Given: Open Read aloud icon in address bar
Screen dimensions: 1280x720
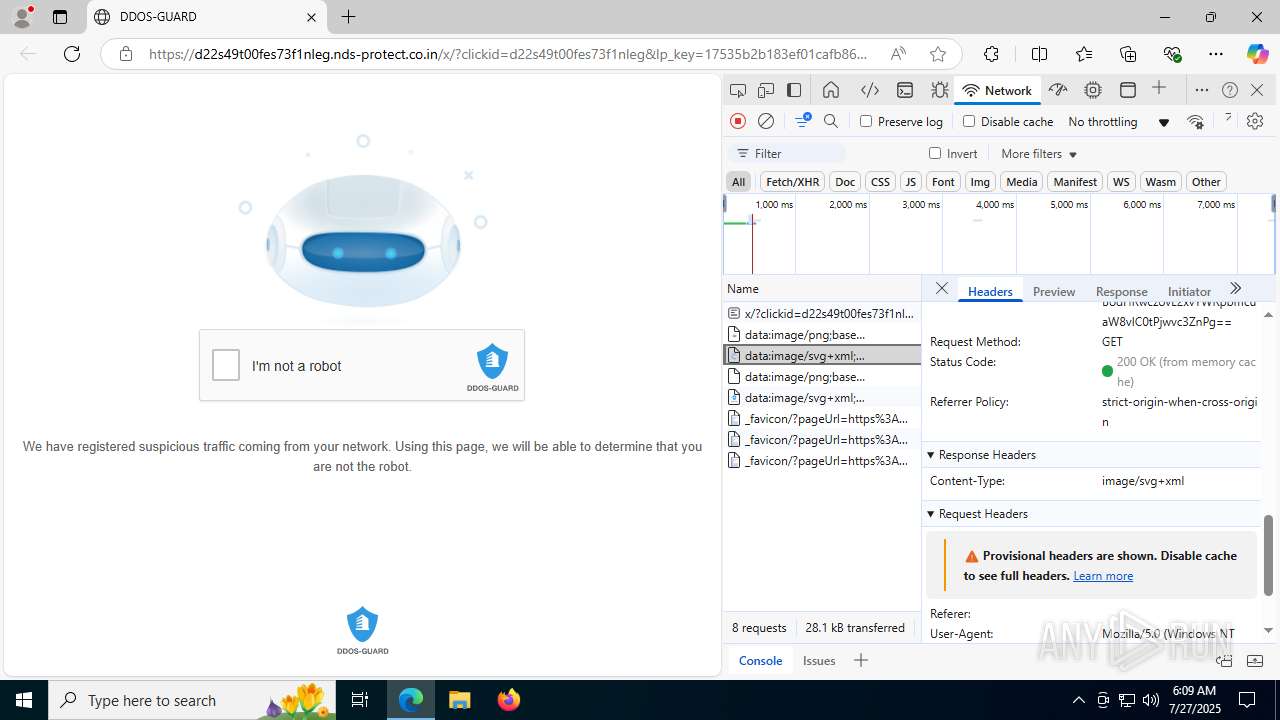Looking at the screenshot, I should pos(898,54).
